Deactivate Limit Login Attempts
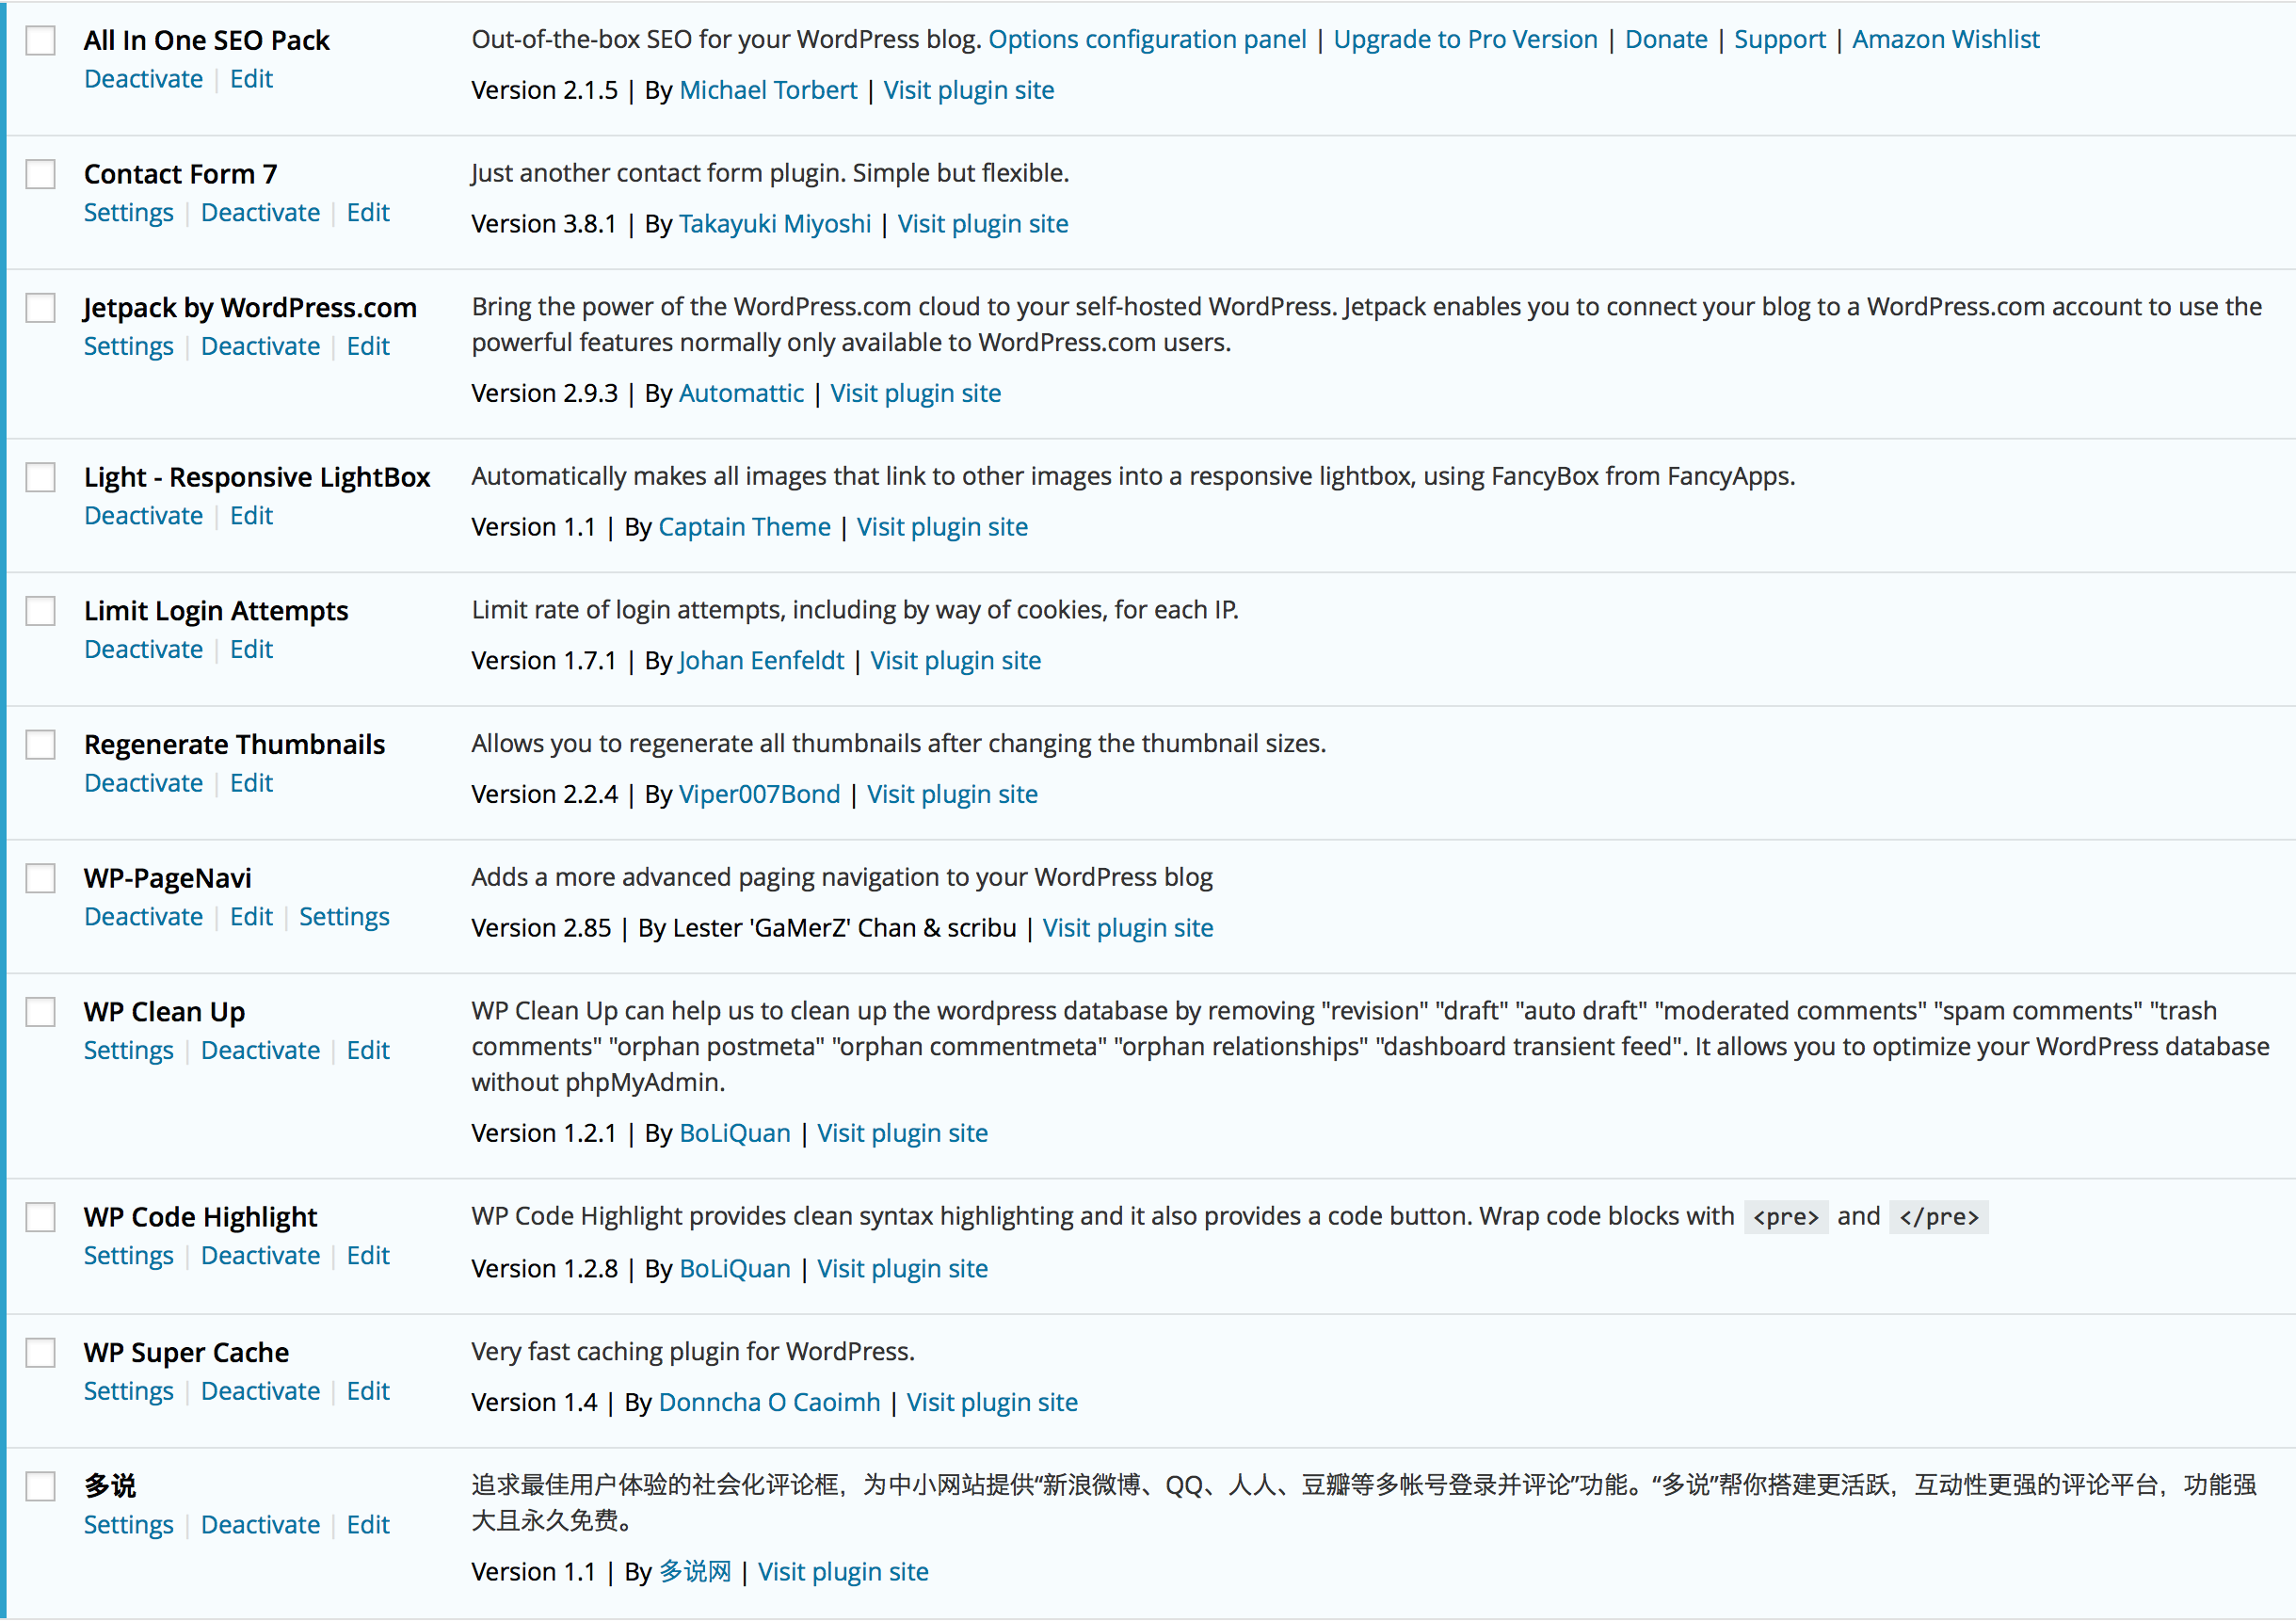The width and height of the screenshot is (2296, 1621). (143, 650)
